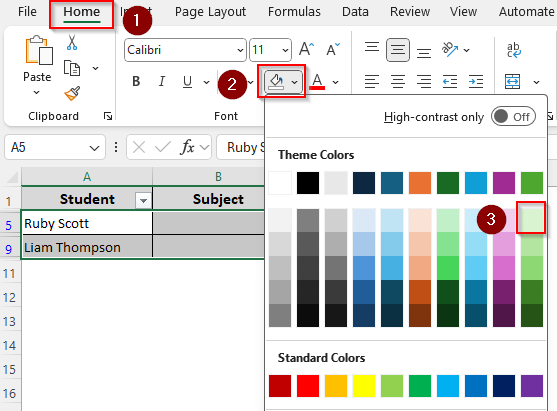Align text right
The image size is (557, 411).
424,82
